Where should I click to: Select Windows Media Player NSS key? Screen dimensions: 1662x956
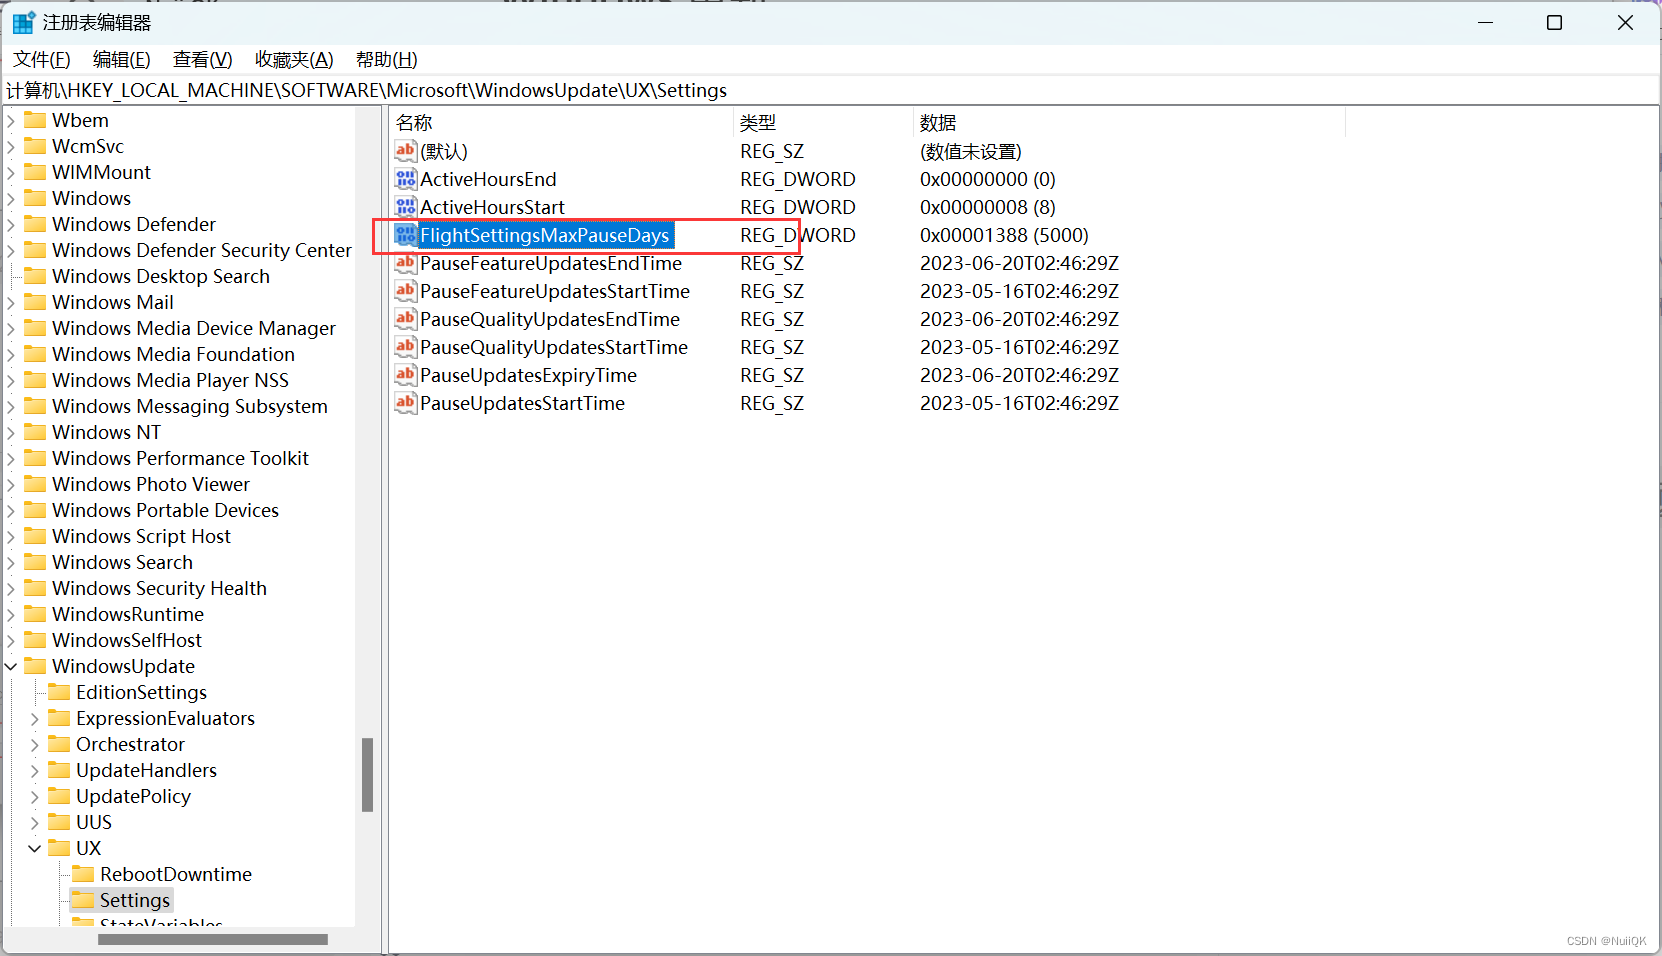170,380
